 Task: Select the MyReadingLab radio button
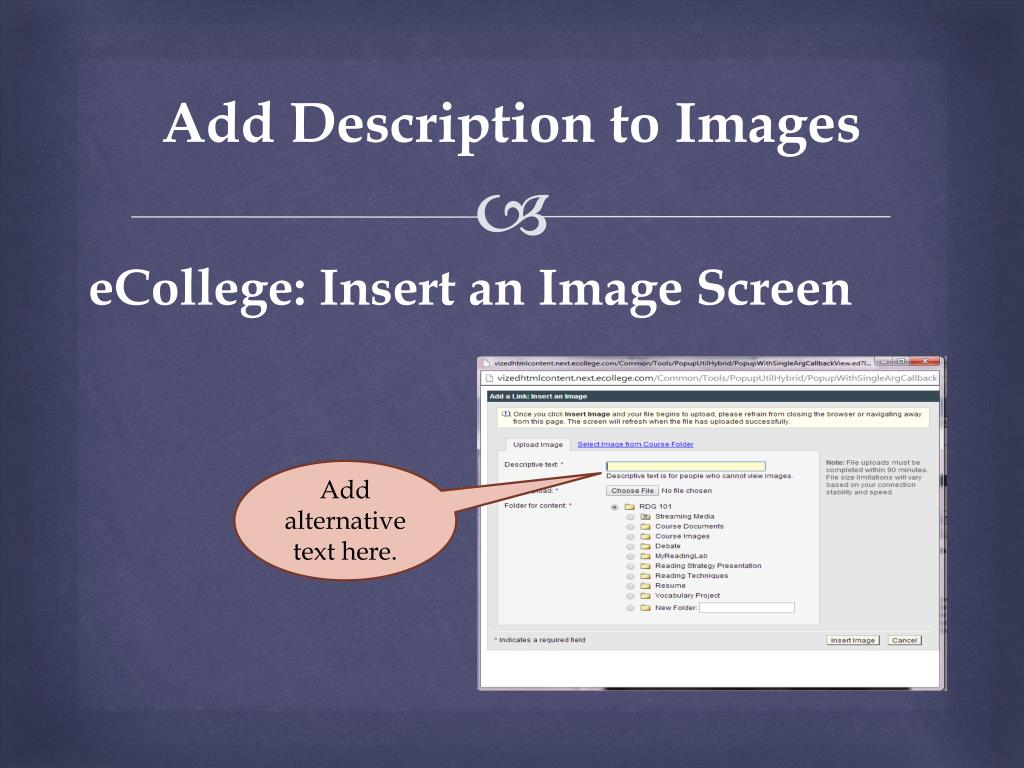point(630,556)
